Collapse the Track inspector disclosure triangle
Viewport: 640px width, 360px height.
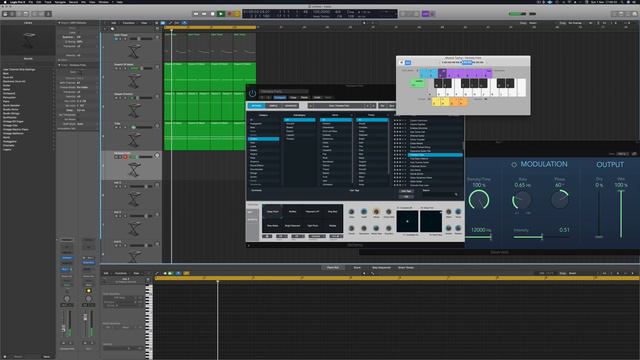59,65
